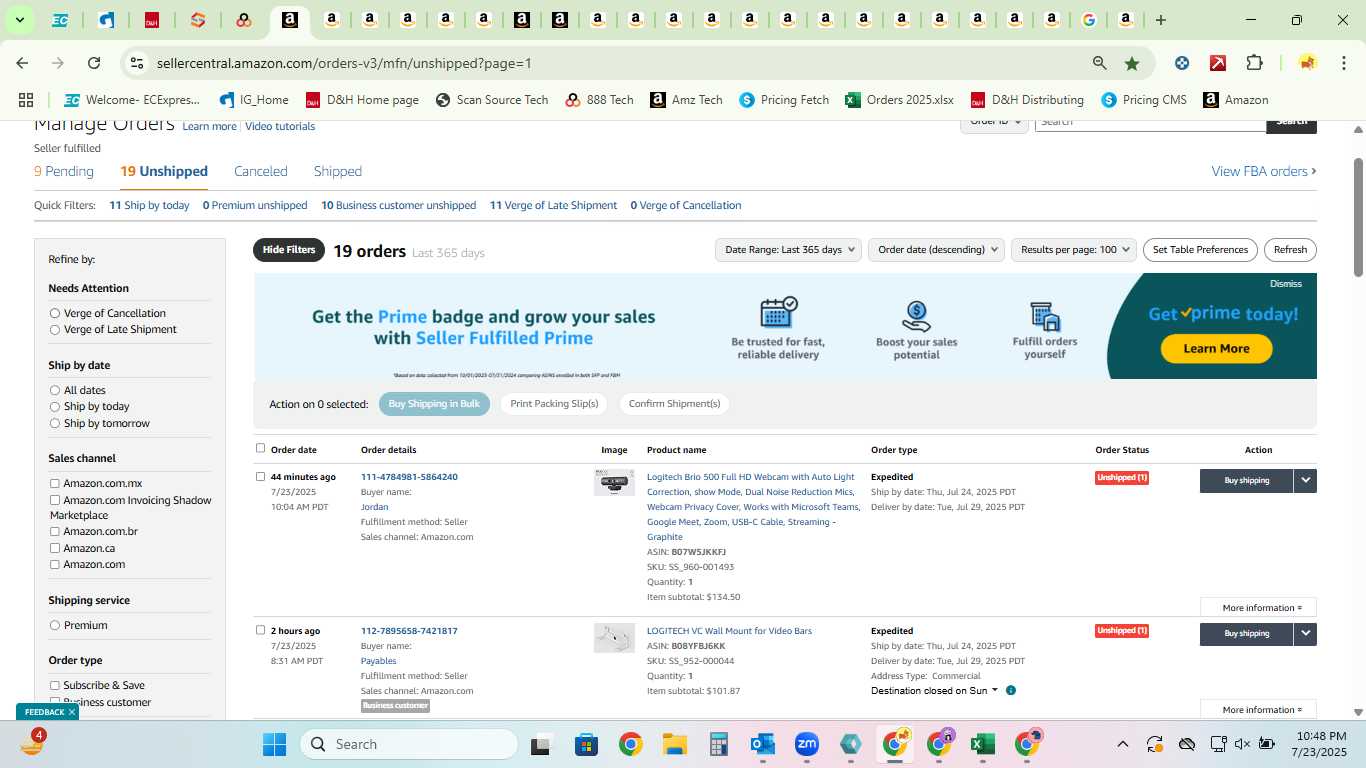1366x768 pixels.
Task: Open the Pricing Fetch bookmark
Action: point(784,100)
